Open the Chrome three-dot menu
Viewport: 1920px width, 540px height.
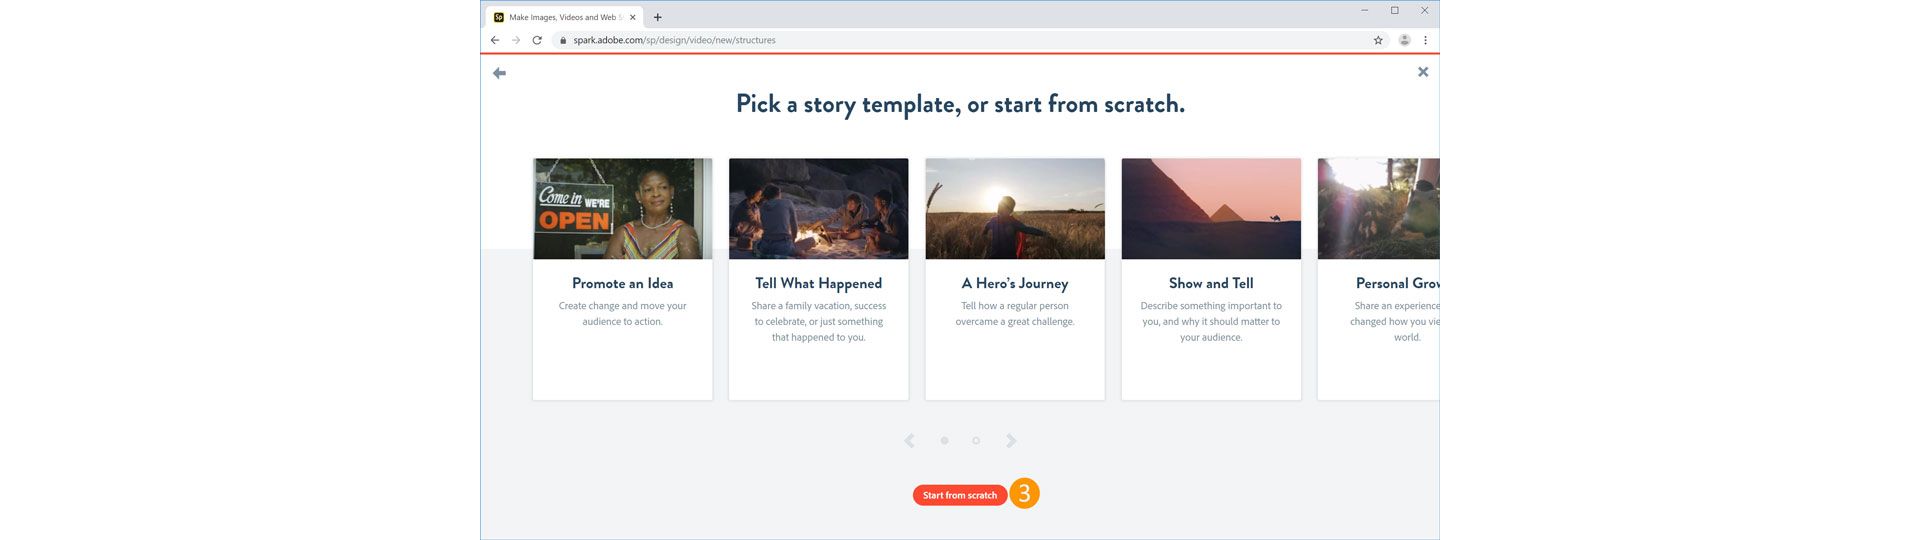(1425, 40)
